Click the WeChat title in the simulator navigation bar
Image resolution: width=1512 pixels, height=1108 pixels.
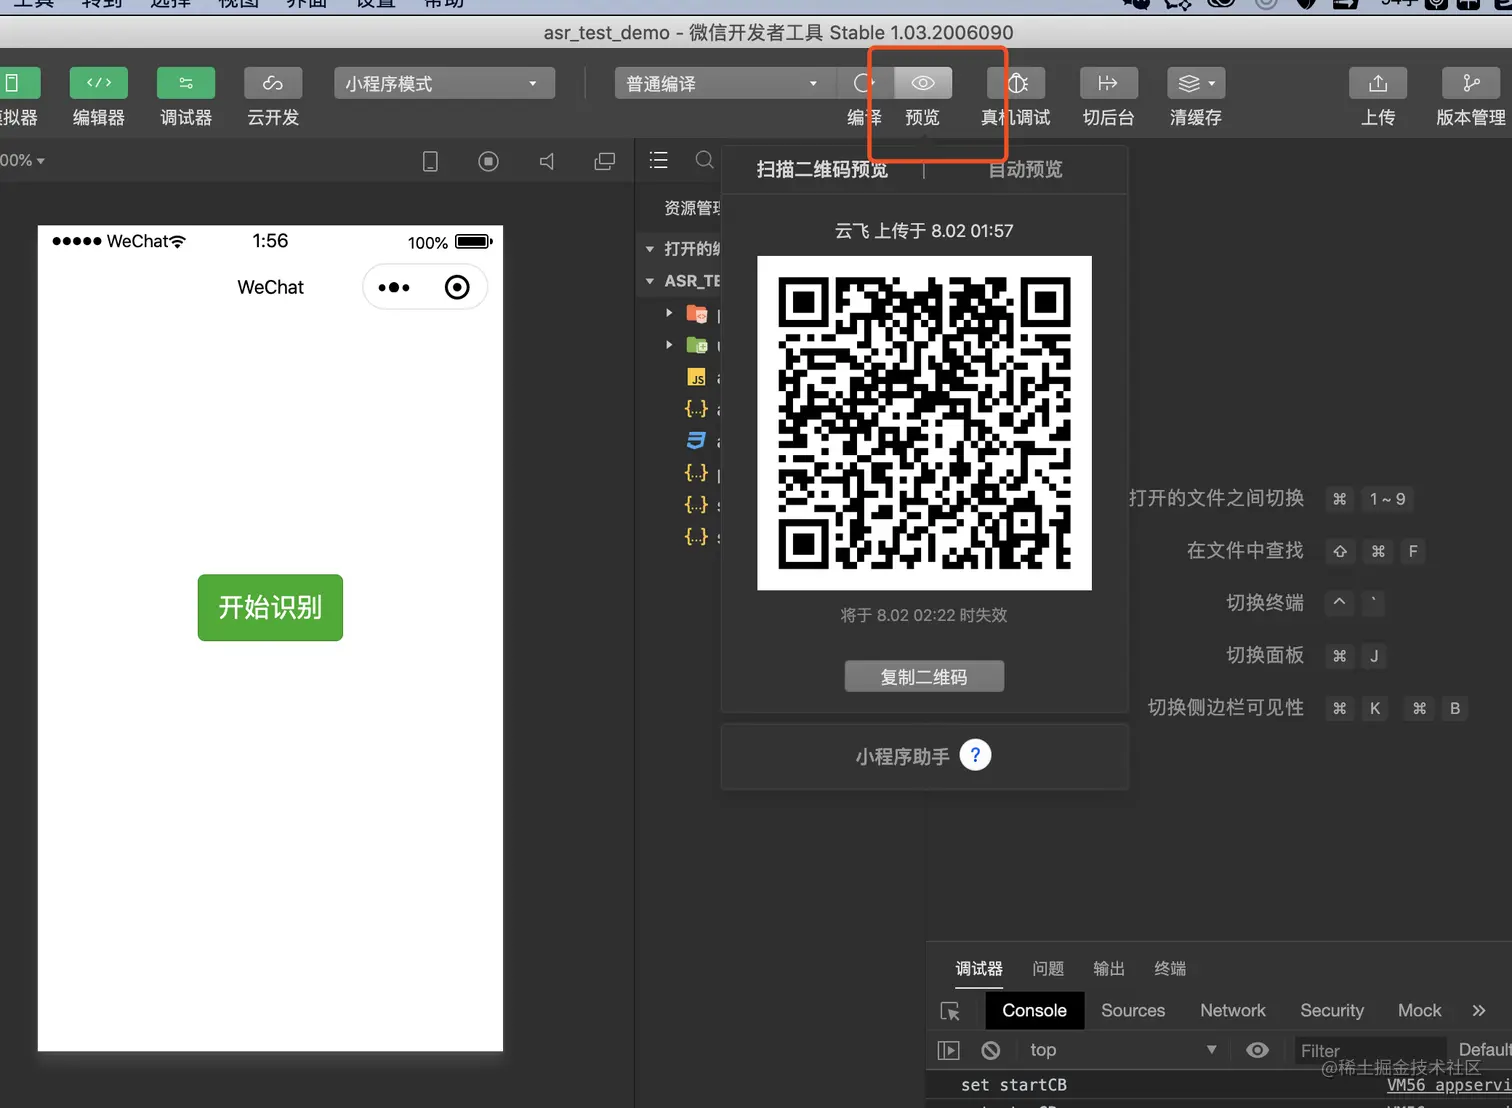click(270, 287)
